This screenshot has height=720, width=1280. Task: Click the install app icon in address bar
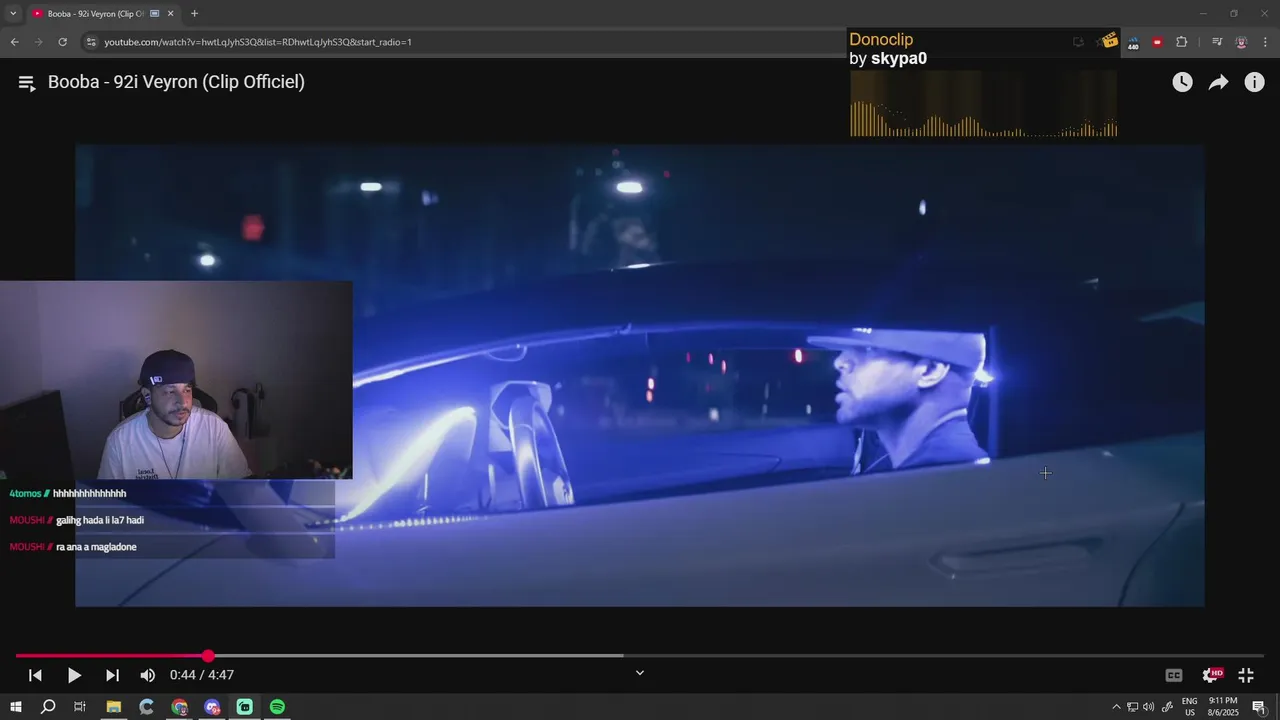pos(1078,42)
